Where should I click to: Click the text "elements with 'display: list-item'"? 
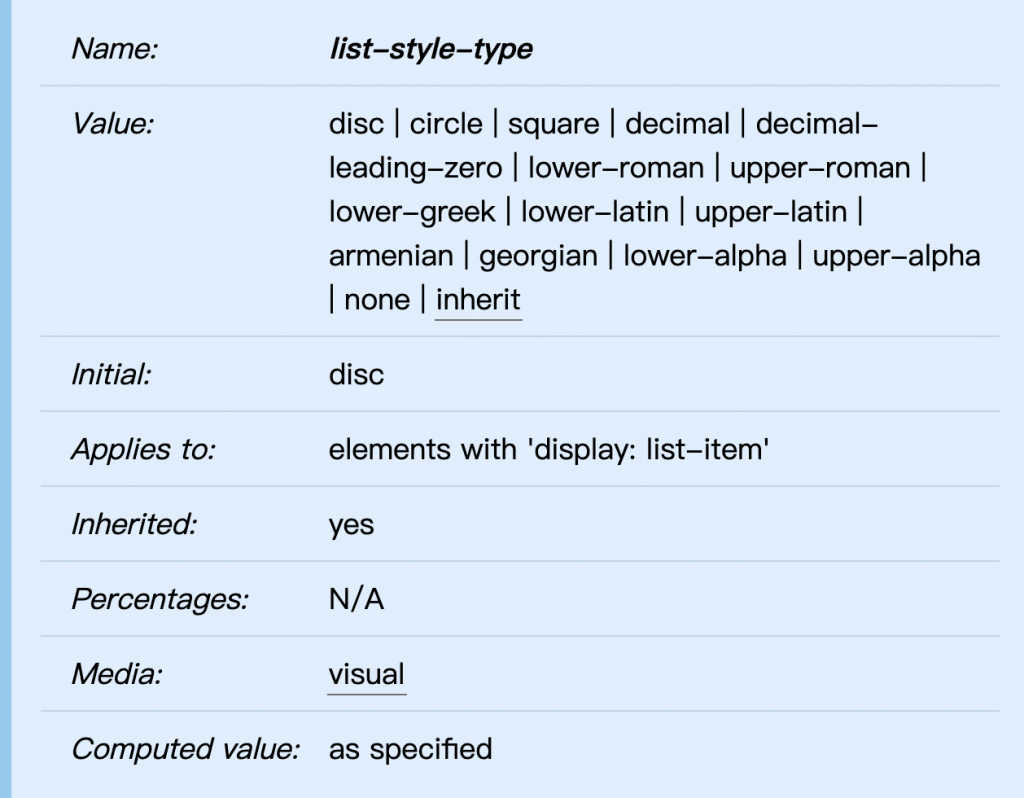[548, 450]
